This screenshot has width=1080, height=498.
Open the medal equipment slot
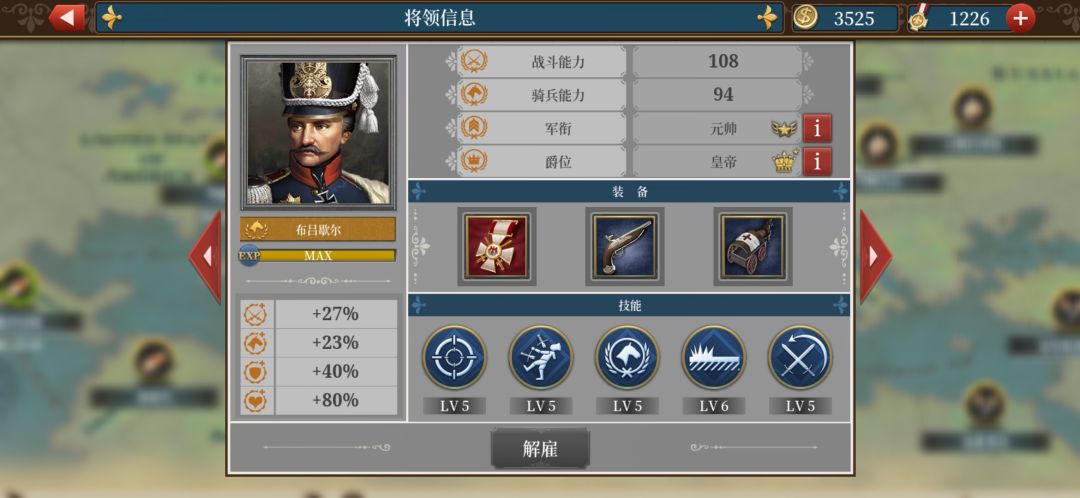497,247
